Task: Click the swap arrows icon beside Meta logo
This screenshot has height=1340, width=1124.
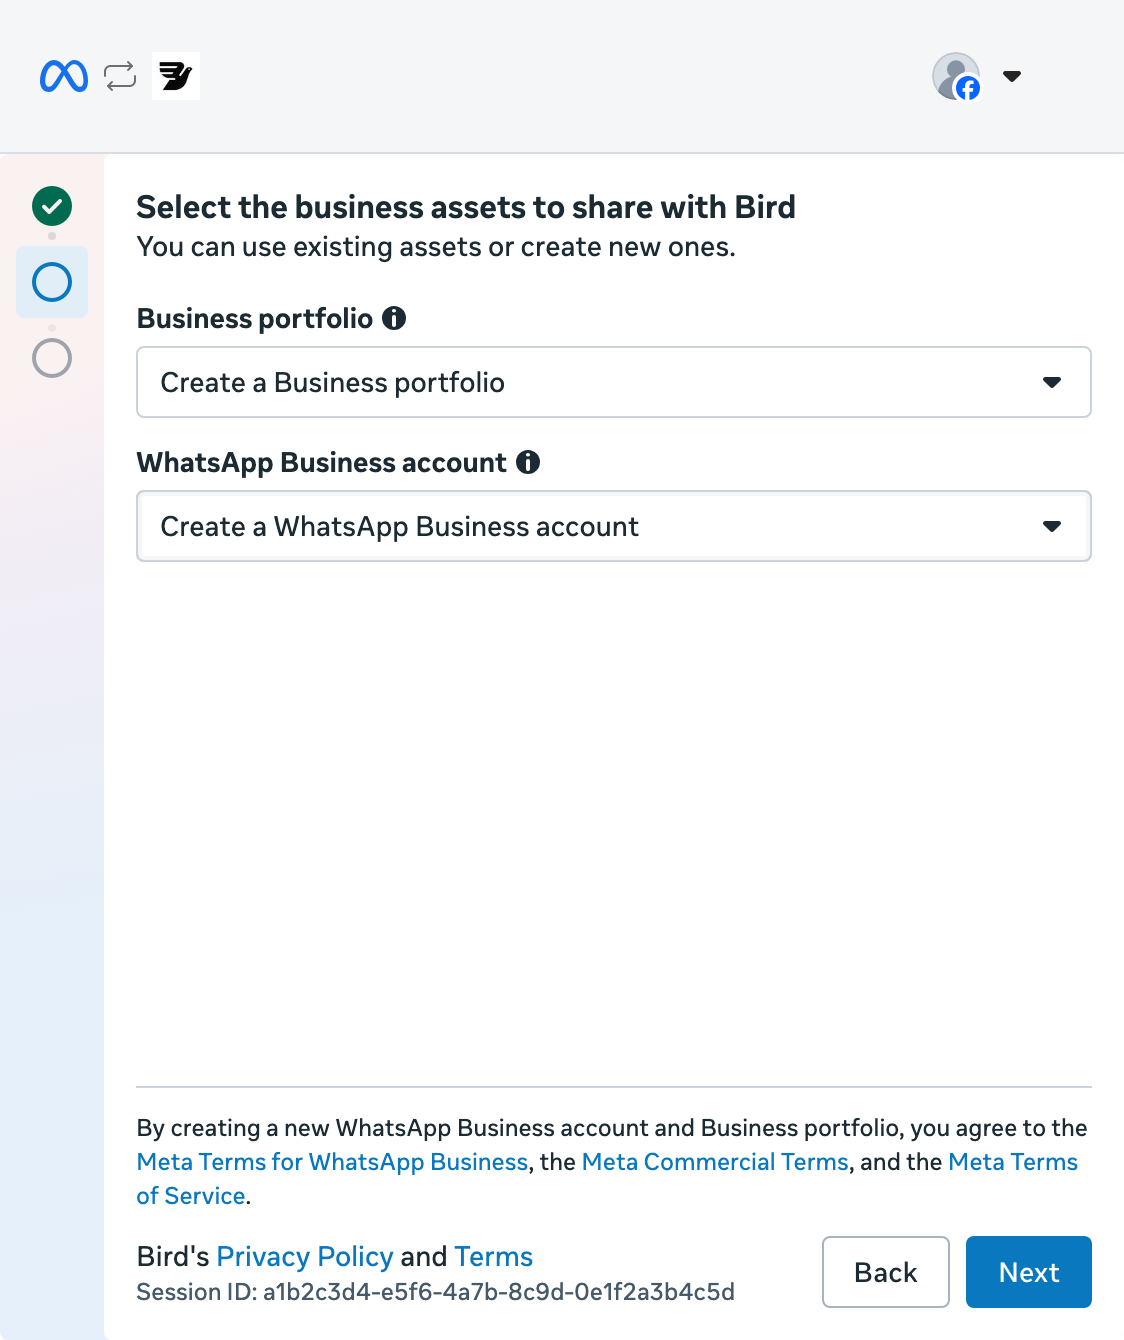Action: point(120,76)
